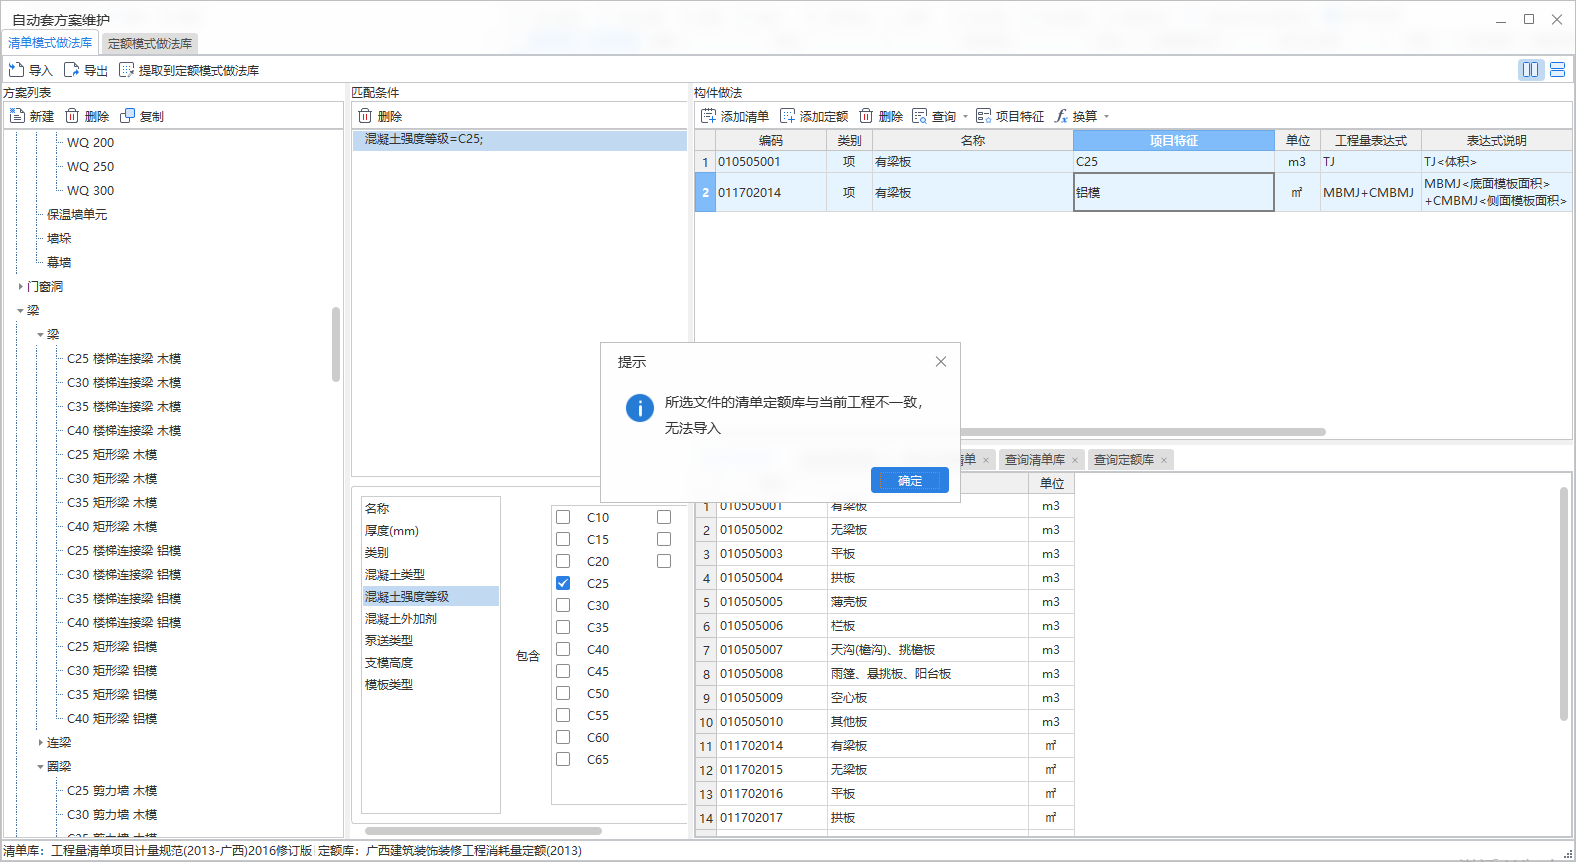Click the 删除 trash icon in 方案列表
The width and height of the screenshot is (1576, 862).
pyautogui.click(x=72, y=116)
